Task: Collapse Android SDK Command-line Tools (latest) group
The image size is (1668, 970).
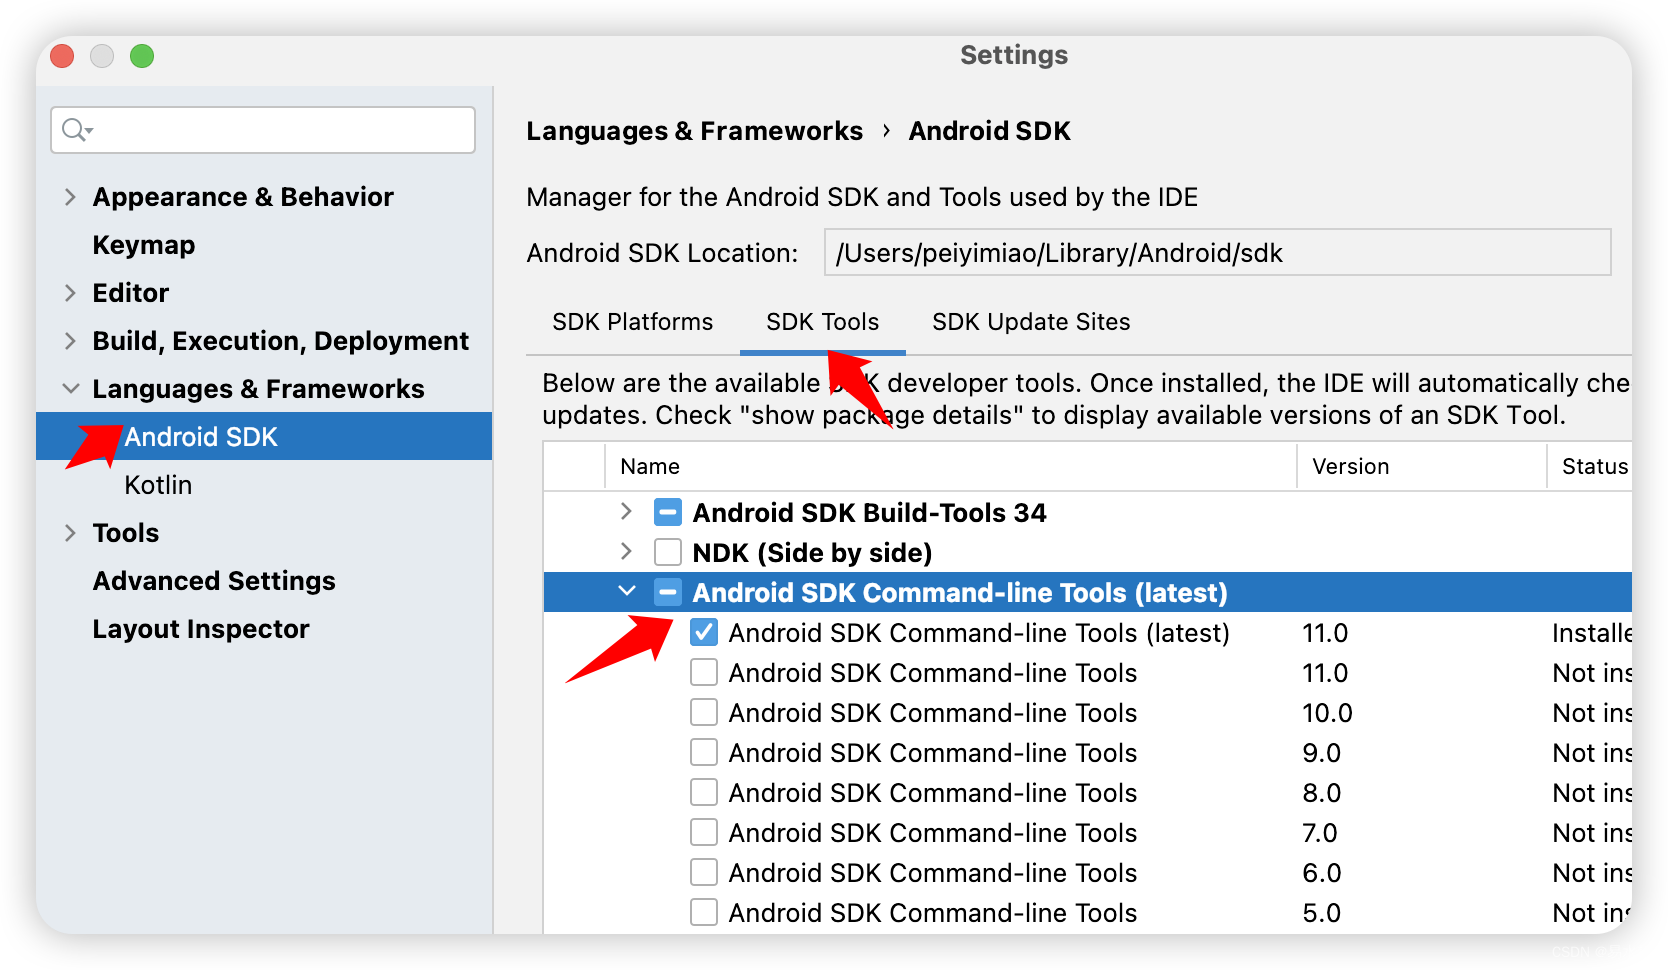Action: (x=626, y=592)
